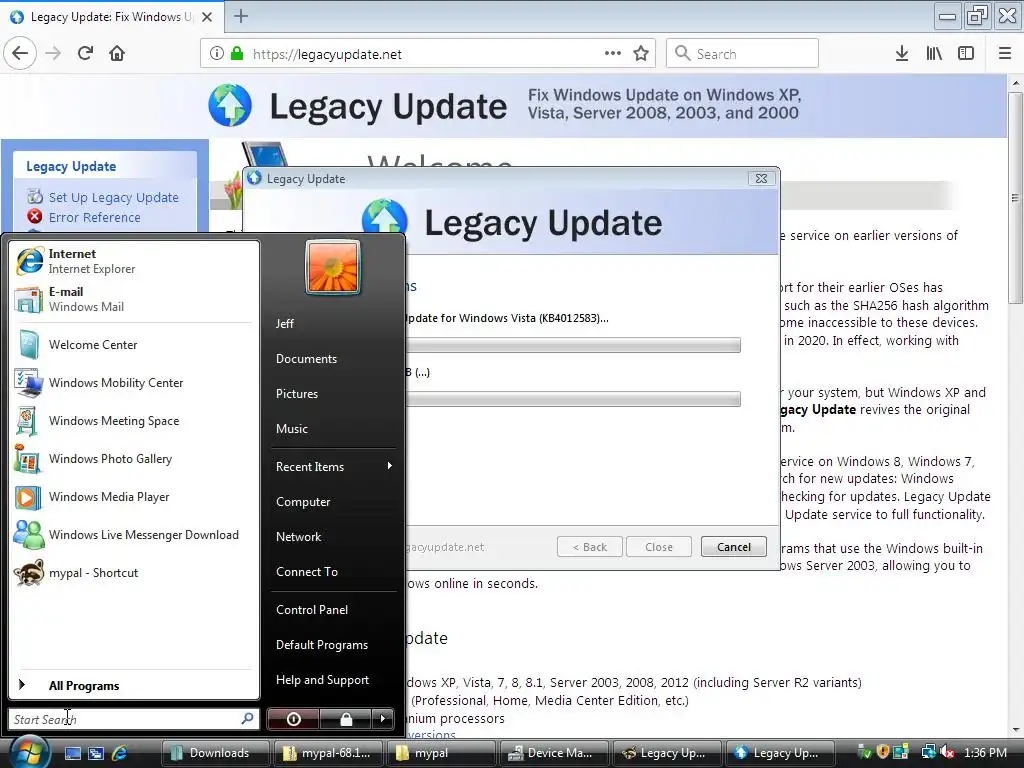The height and width of the screenshot is (768, 1024).
Task: Open Computer from Start menu
Action: [334, 502]
